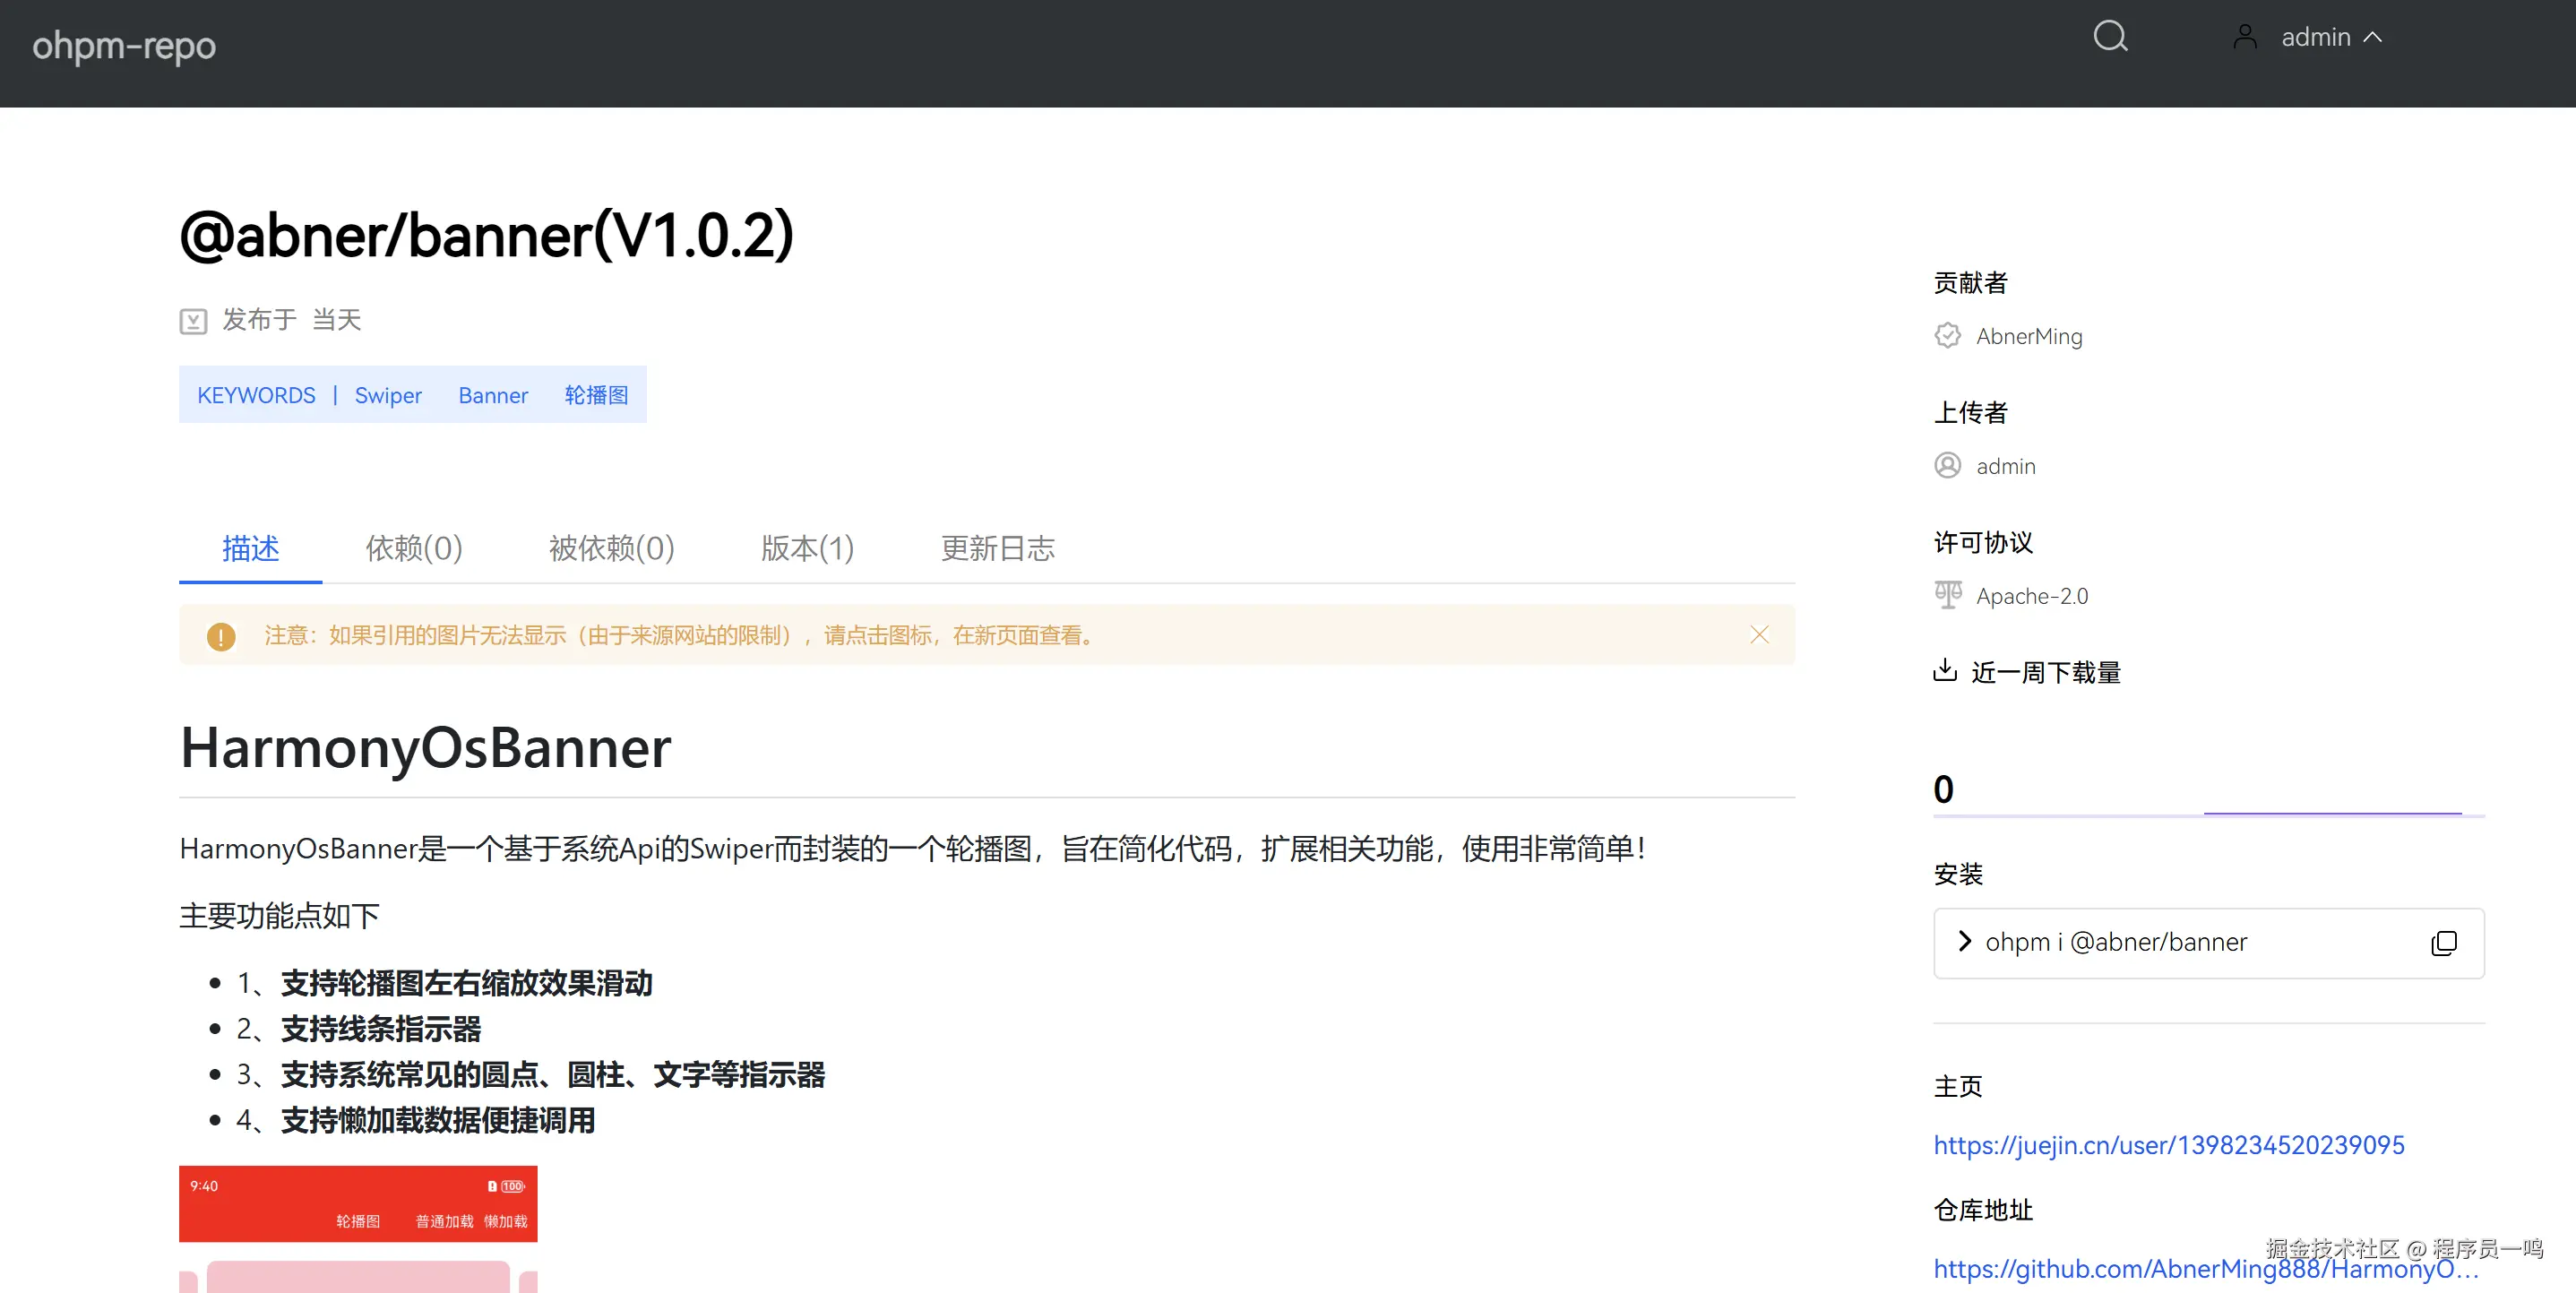Copy the ohpm install command
The width and height of the screenshot is (2576, 1293).
pos(2443,943)
